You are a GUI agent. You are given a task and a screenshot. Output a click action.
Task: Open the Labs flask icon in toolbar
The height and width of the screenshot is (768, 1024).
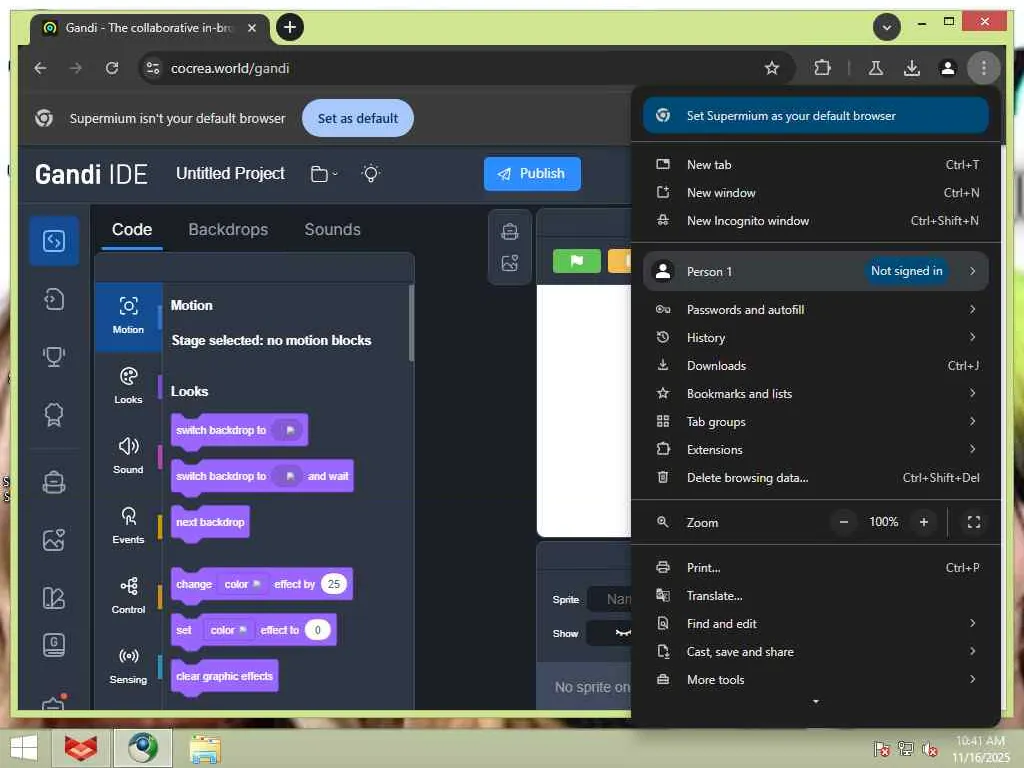876,68
